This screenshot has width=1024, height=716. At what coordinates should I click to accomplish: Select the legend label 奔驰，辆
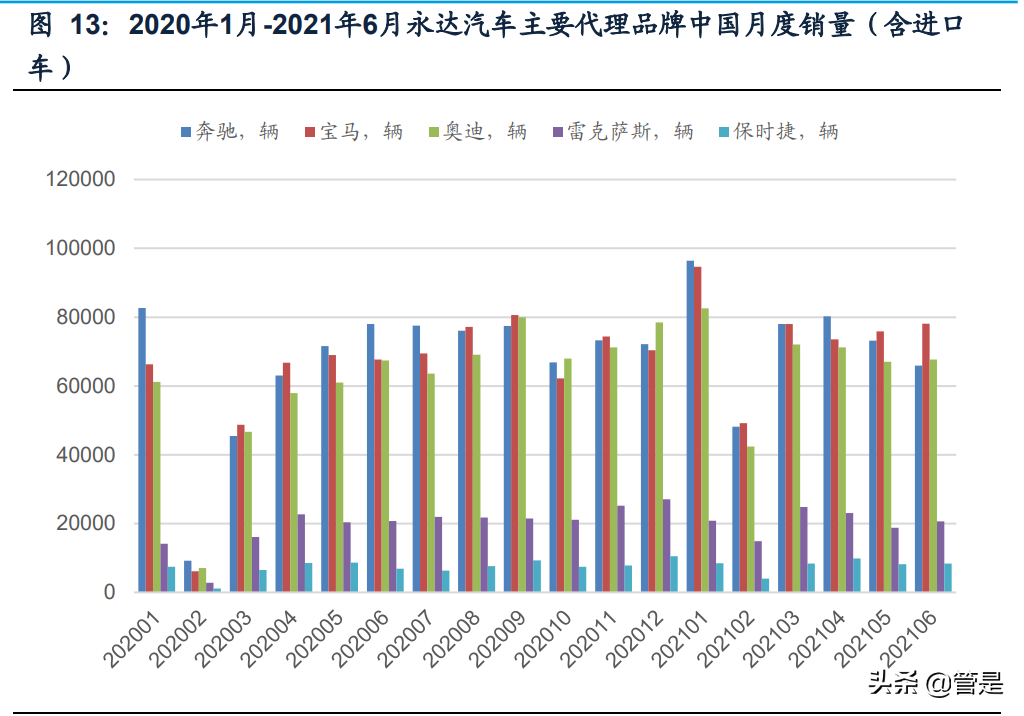click(237, 132)
